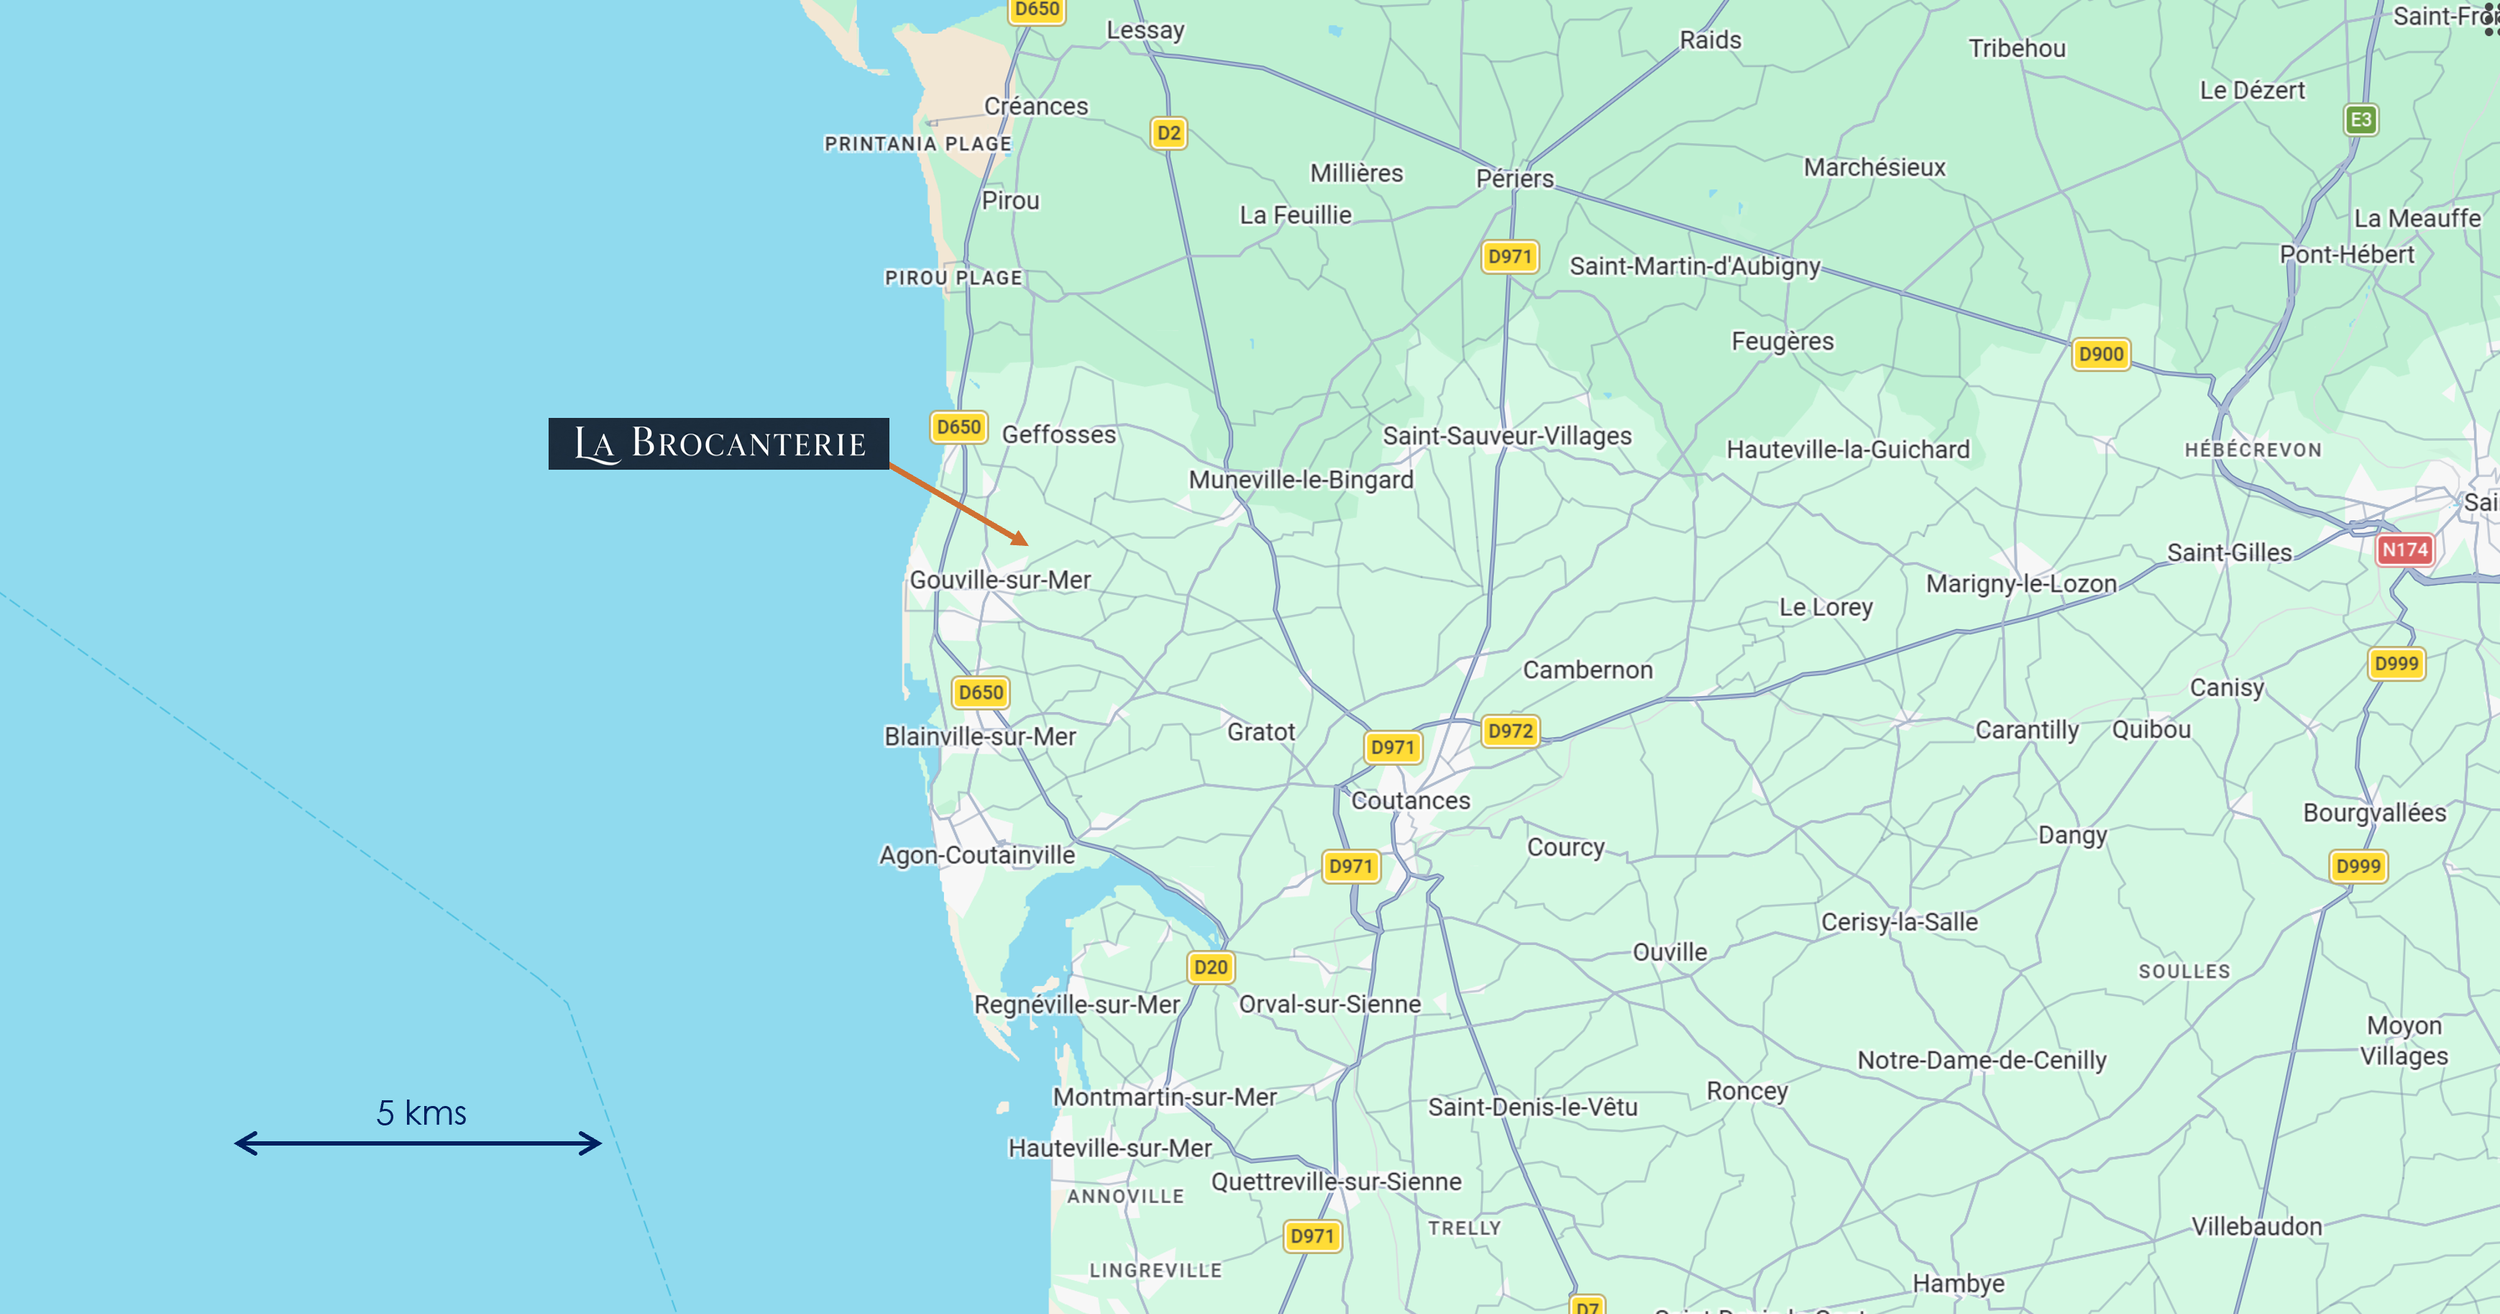Click the Montmartin-sur-Mer label
This screenshot has height=1314, width=2500.
point(1165,1097)
